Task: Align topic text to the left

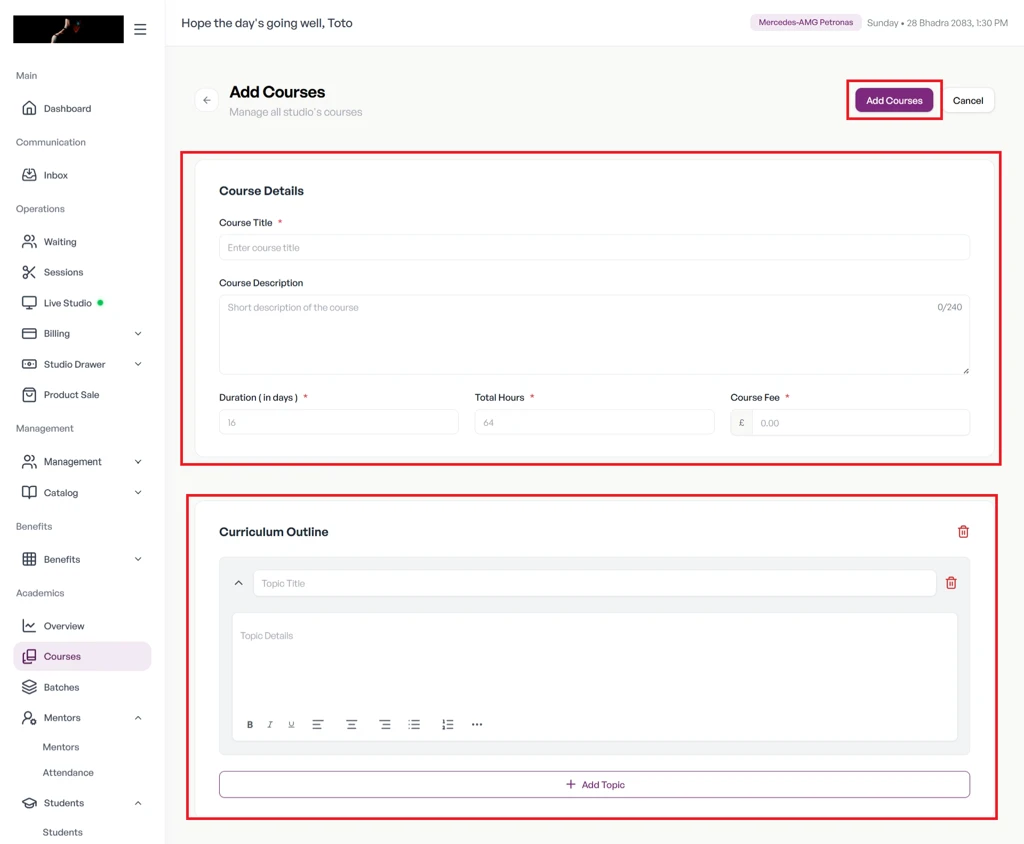Action: (318, 724)
